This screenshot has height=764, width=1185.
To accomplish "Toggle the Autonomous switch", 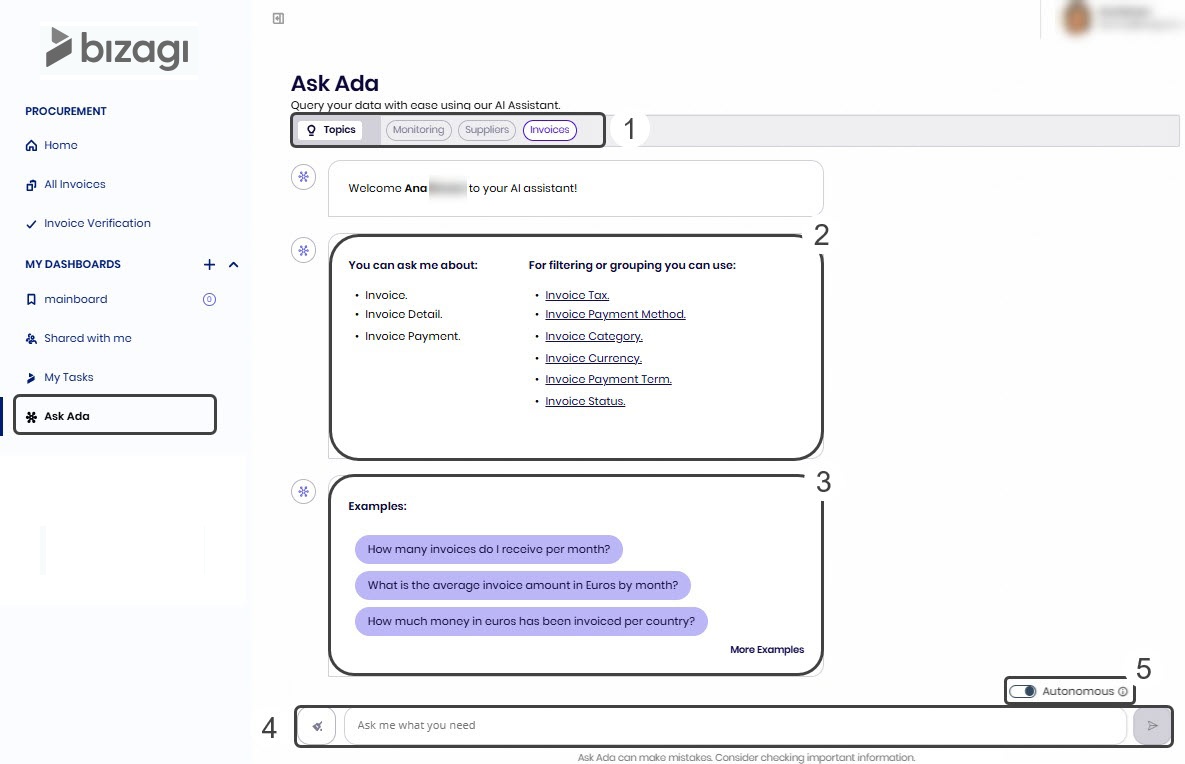I will pos(1023,691).
